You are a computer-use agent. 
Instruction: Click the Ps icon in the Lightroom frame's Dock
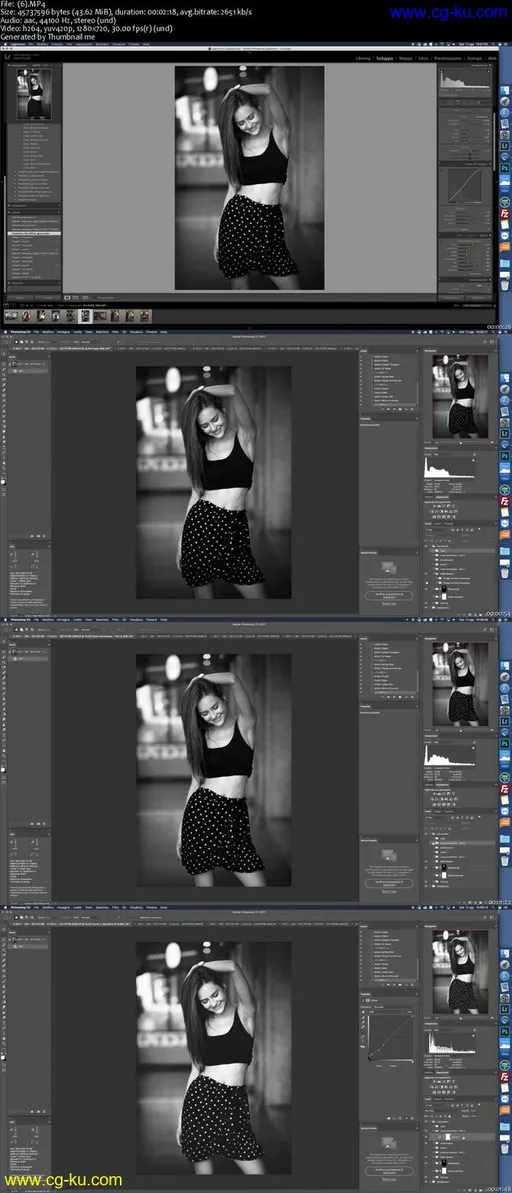pyautogui.click(x=504, y=167)
